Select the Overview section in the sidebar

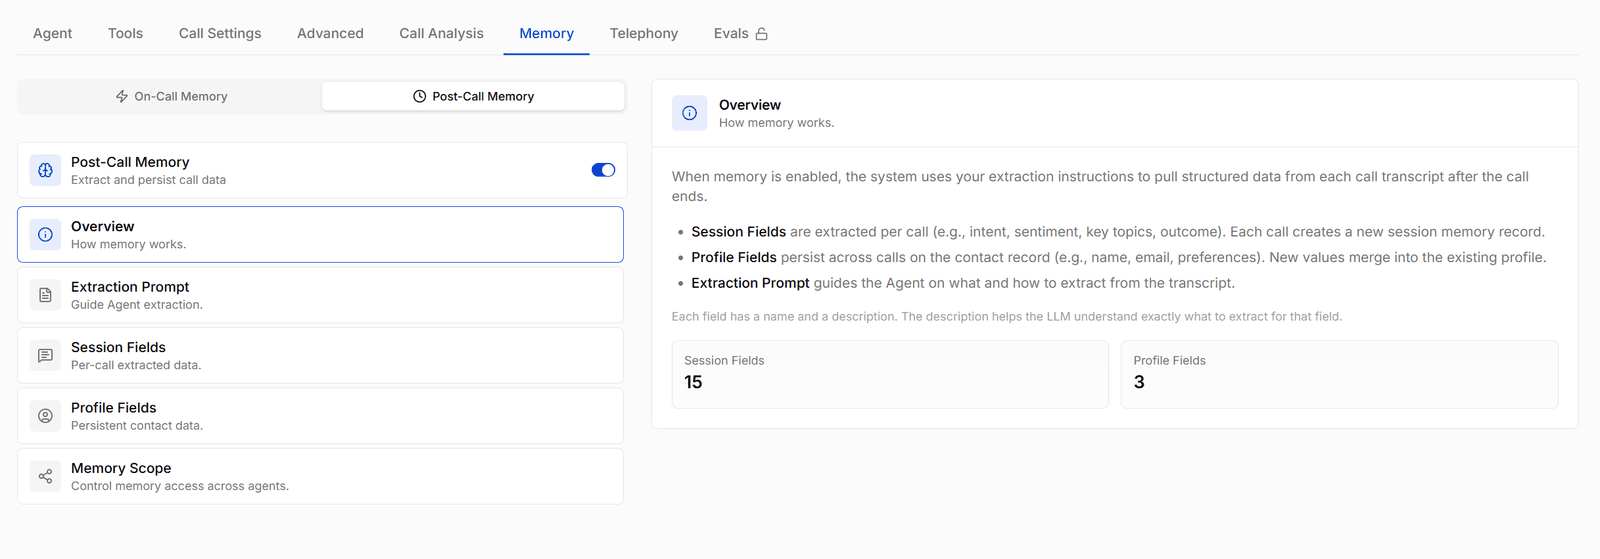[320, 235]
